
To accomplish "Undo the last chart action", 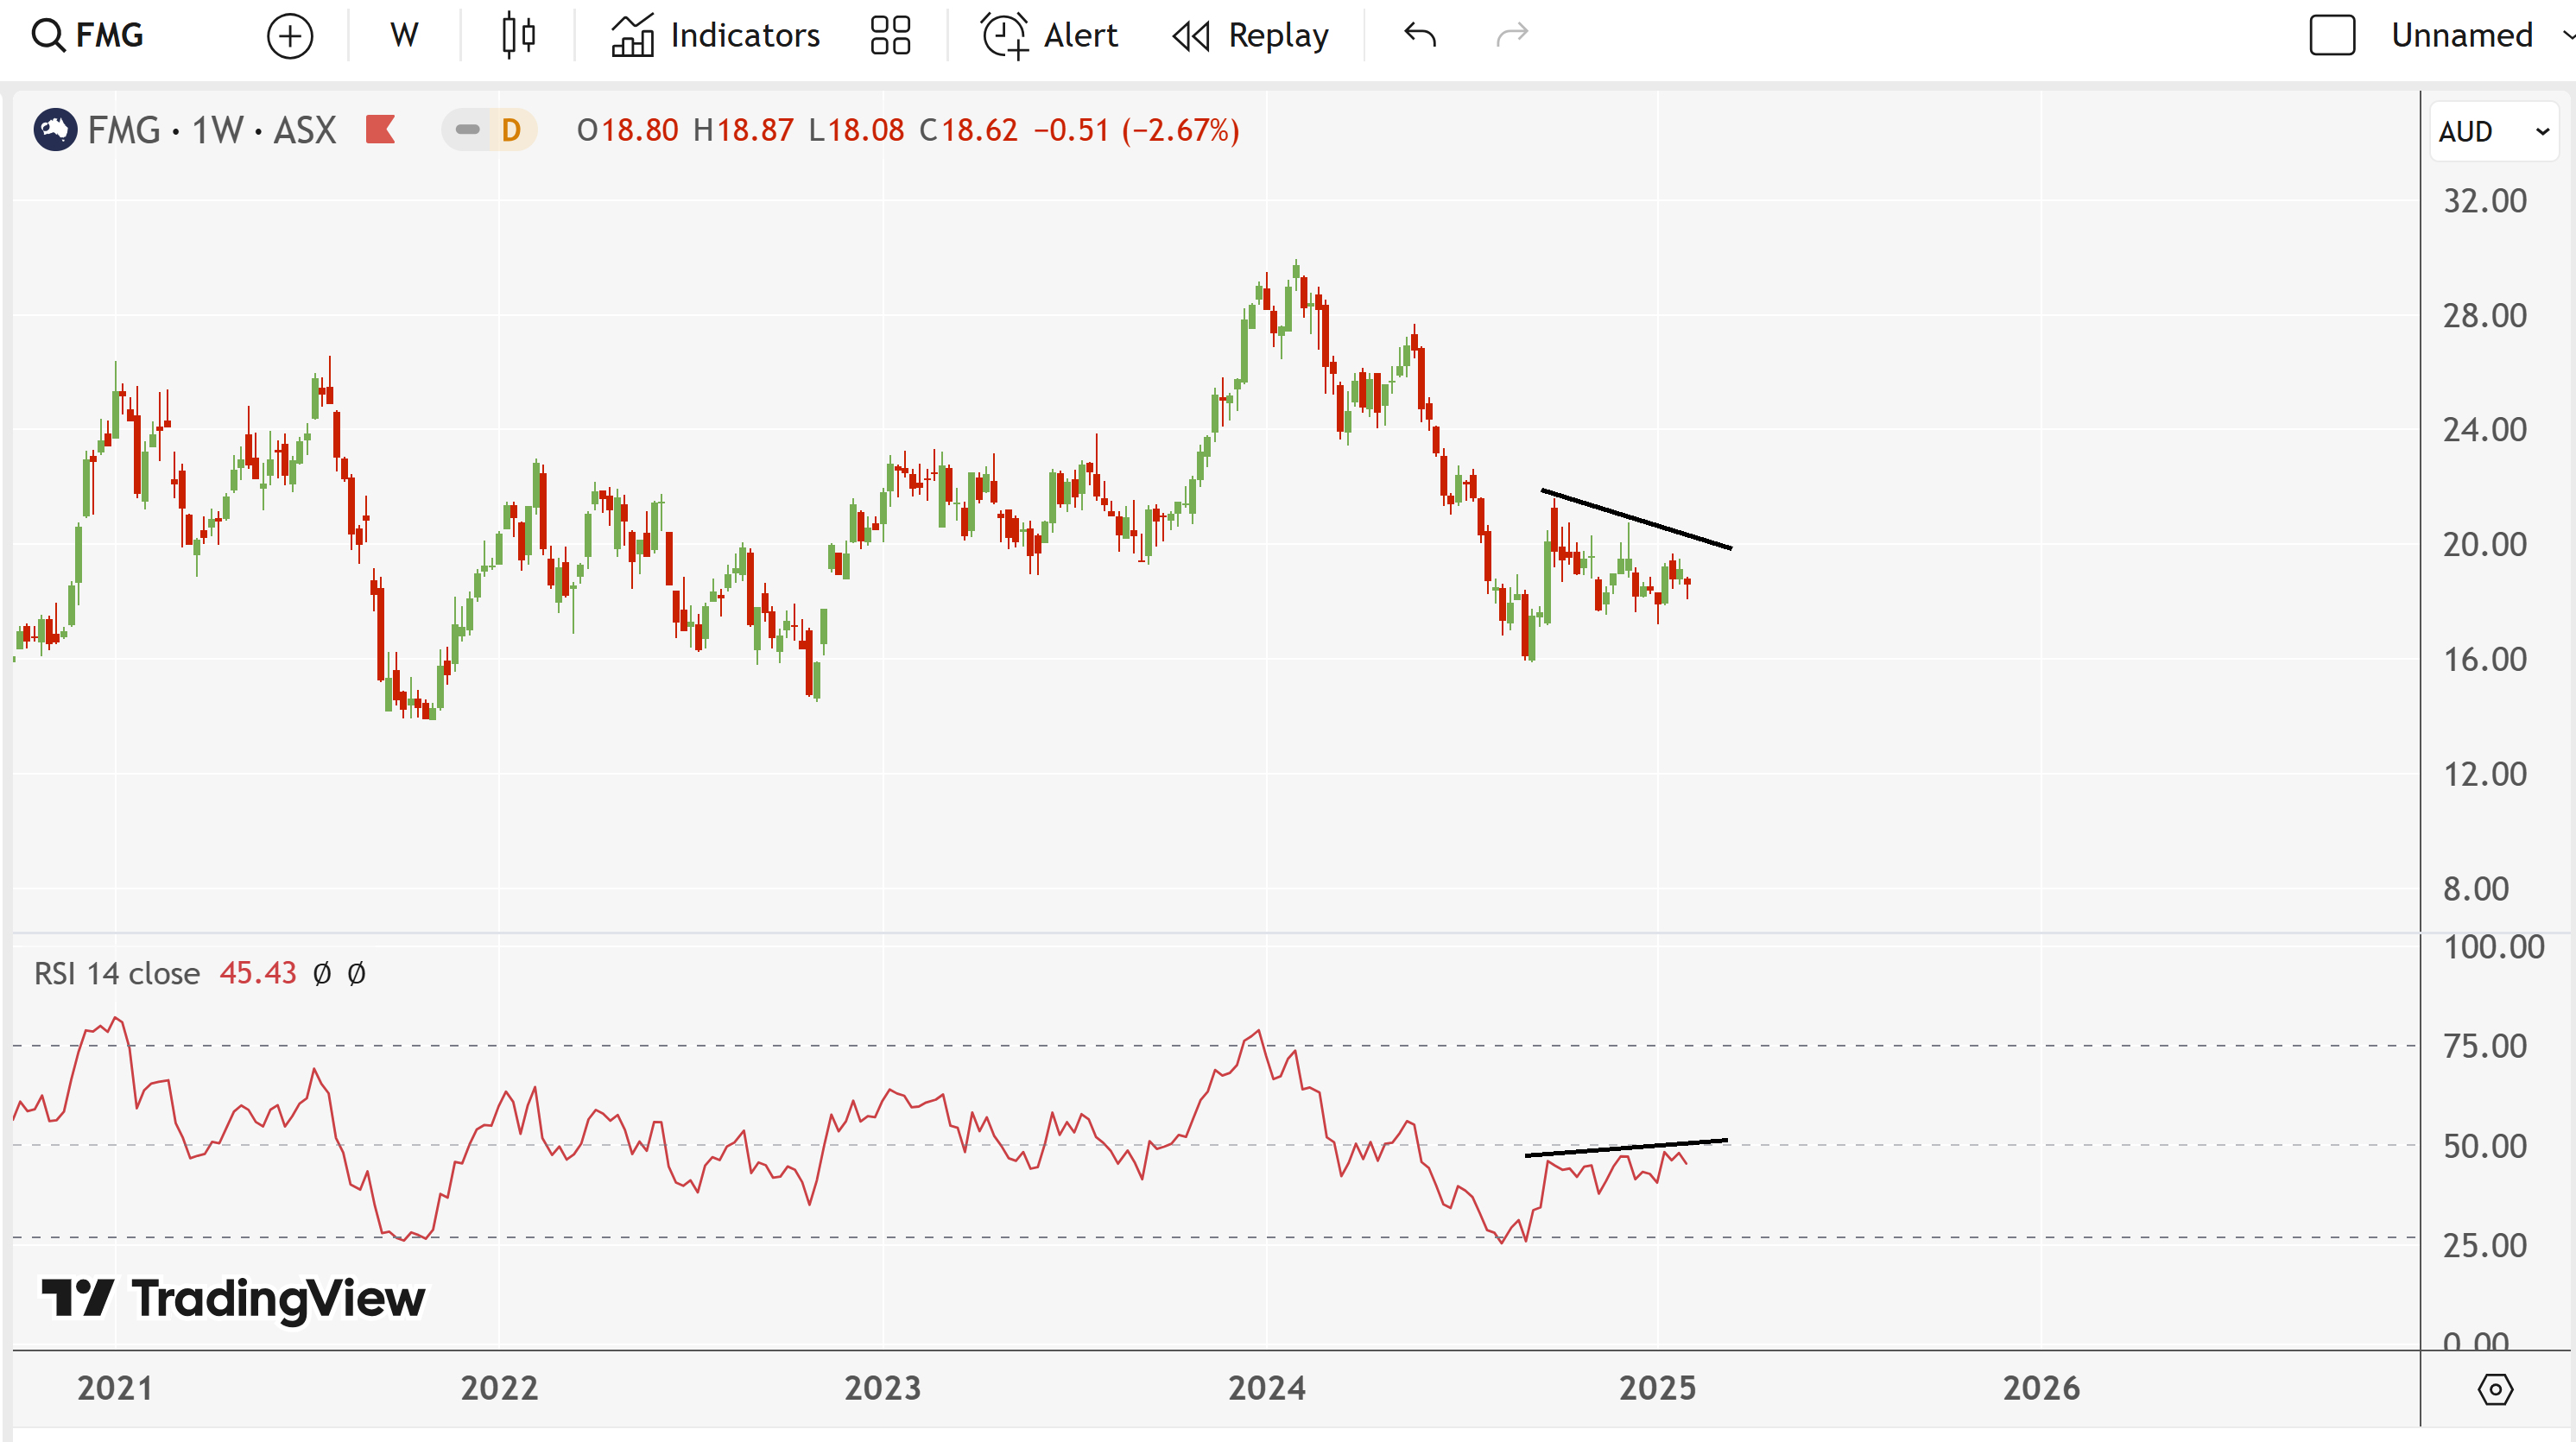I will point(1420,35).
